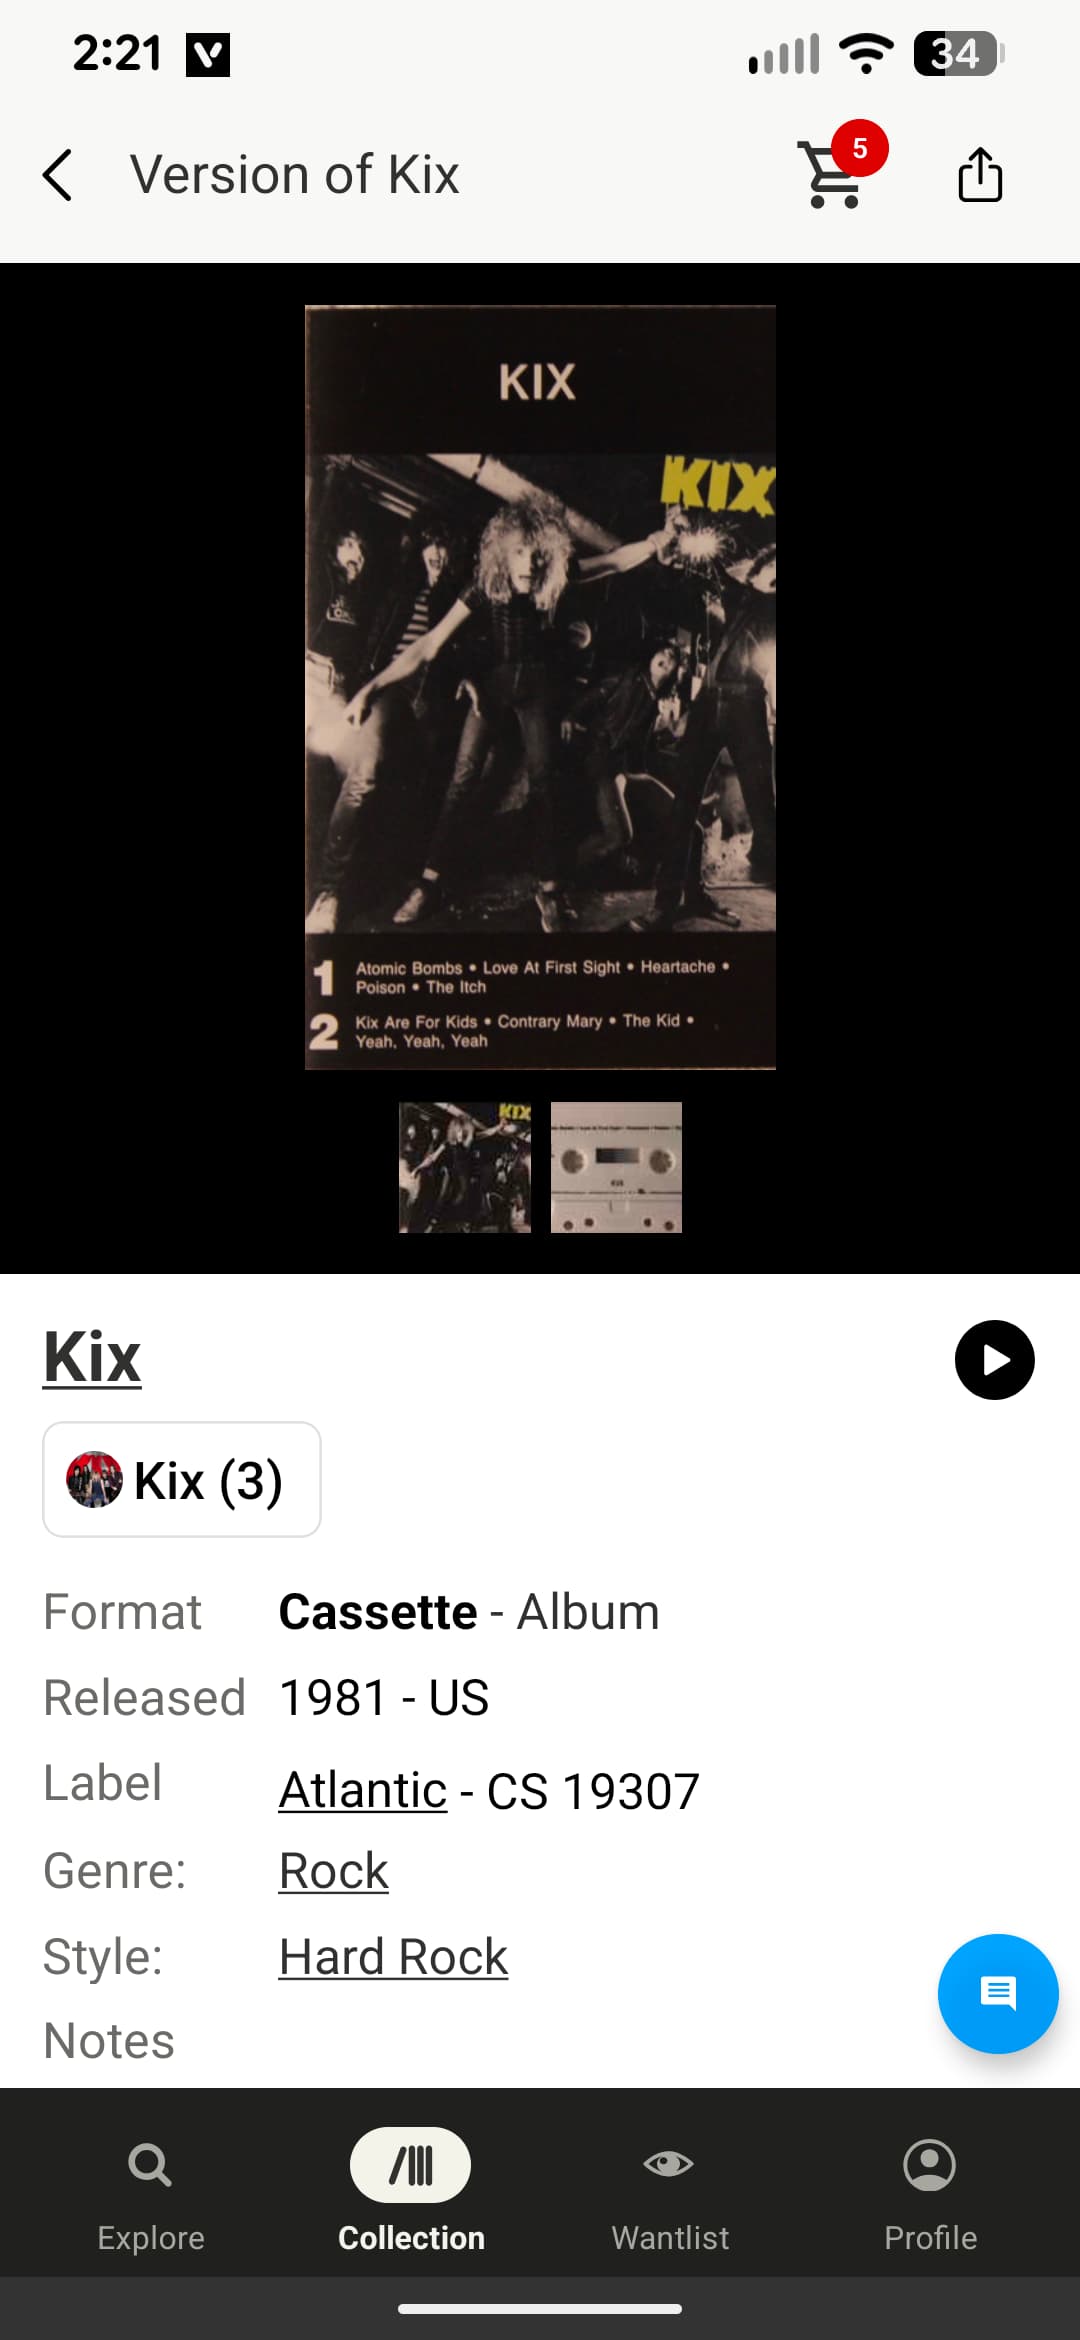Tap the Explore tab label
This screenshot has width=1080, height=2340.
pos(151,2238)
